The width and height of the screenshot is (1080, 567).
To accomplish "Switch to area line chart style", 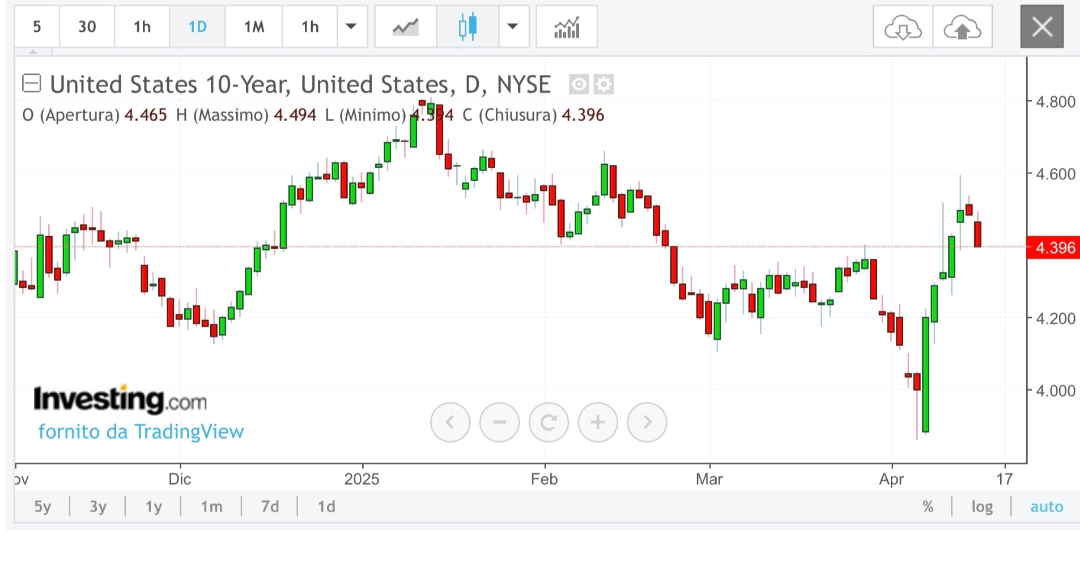I will point(406,27).
